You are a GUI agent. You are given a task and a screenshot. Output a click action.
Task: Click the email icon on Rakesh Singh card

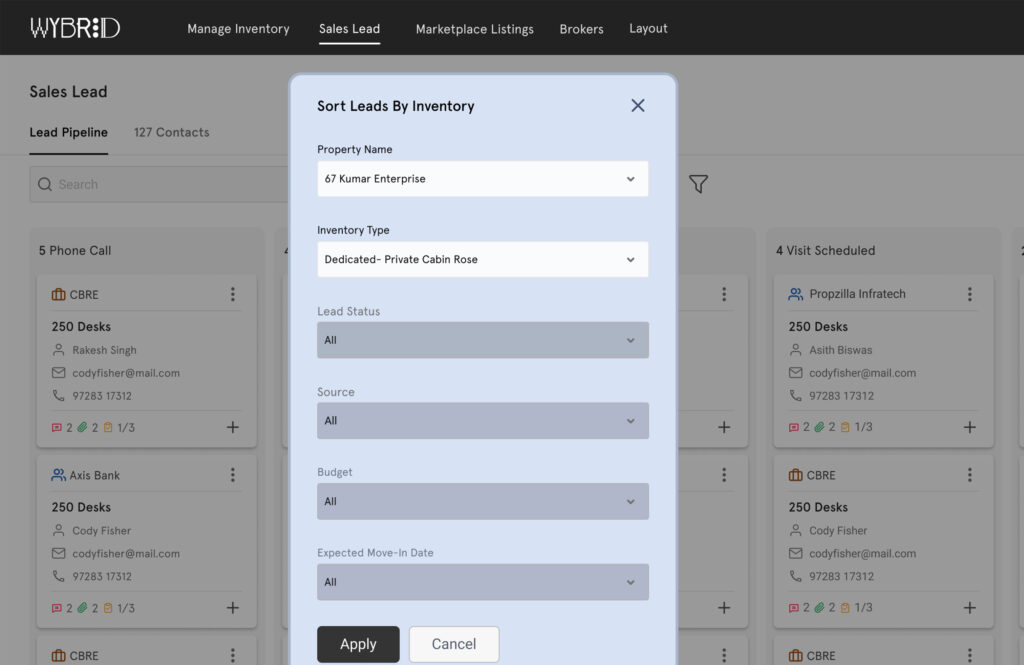(x=58, y=373)
